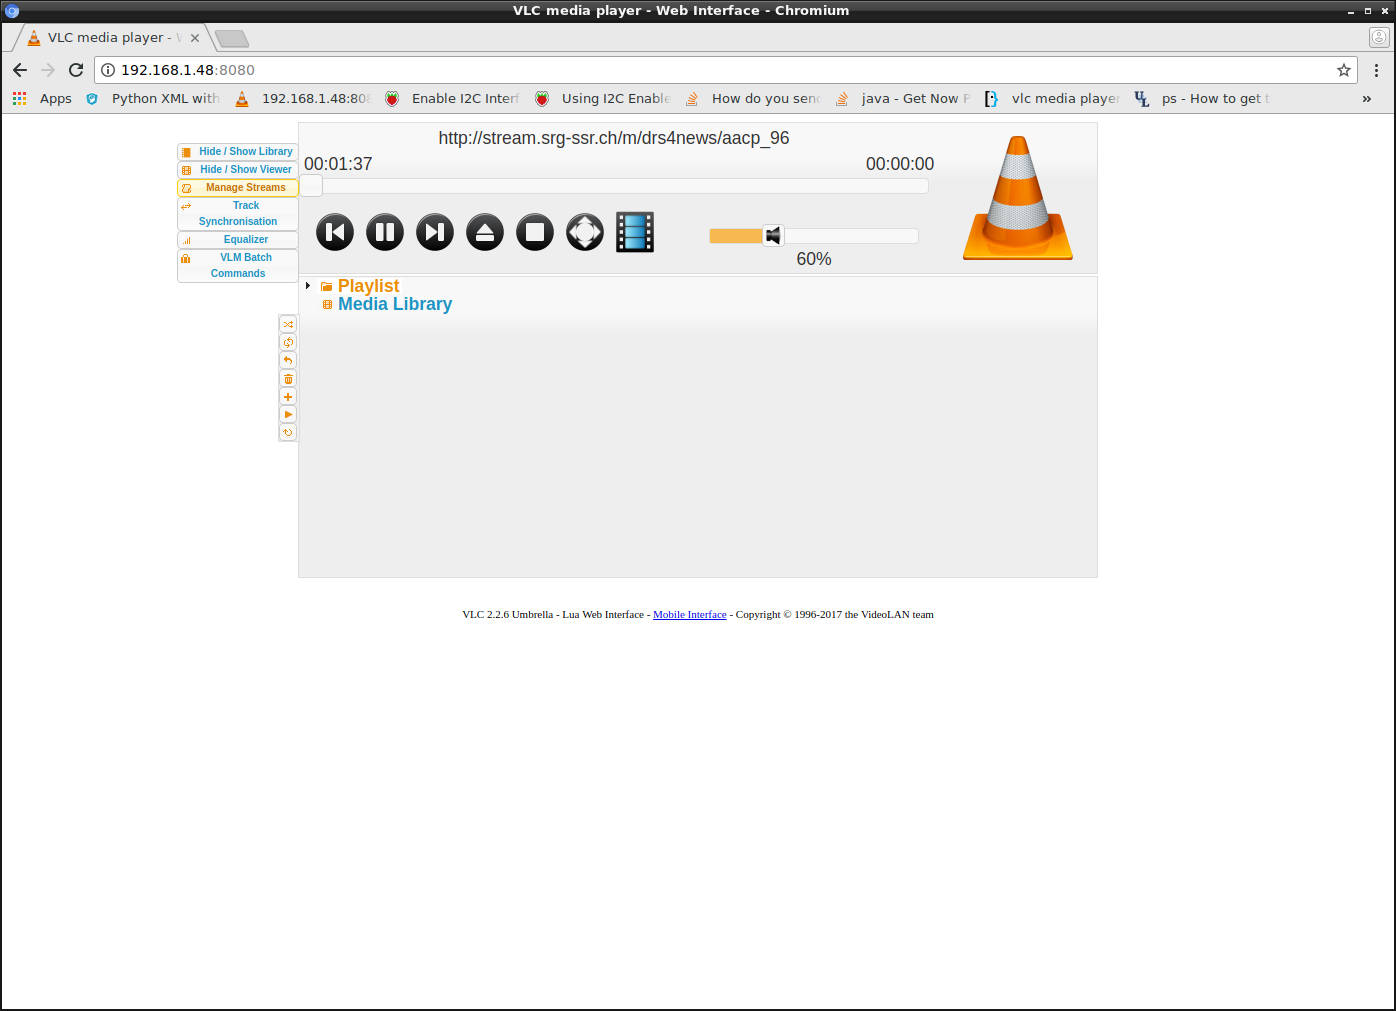Show more bookmarks via the chevron
The height and width of the screenshot is (1011, 1396).
1366,99
